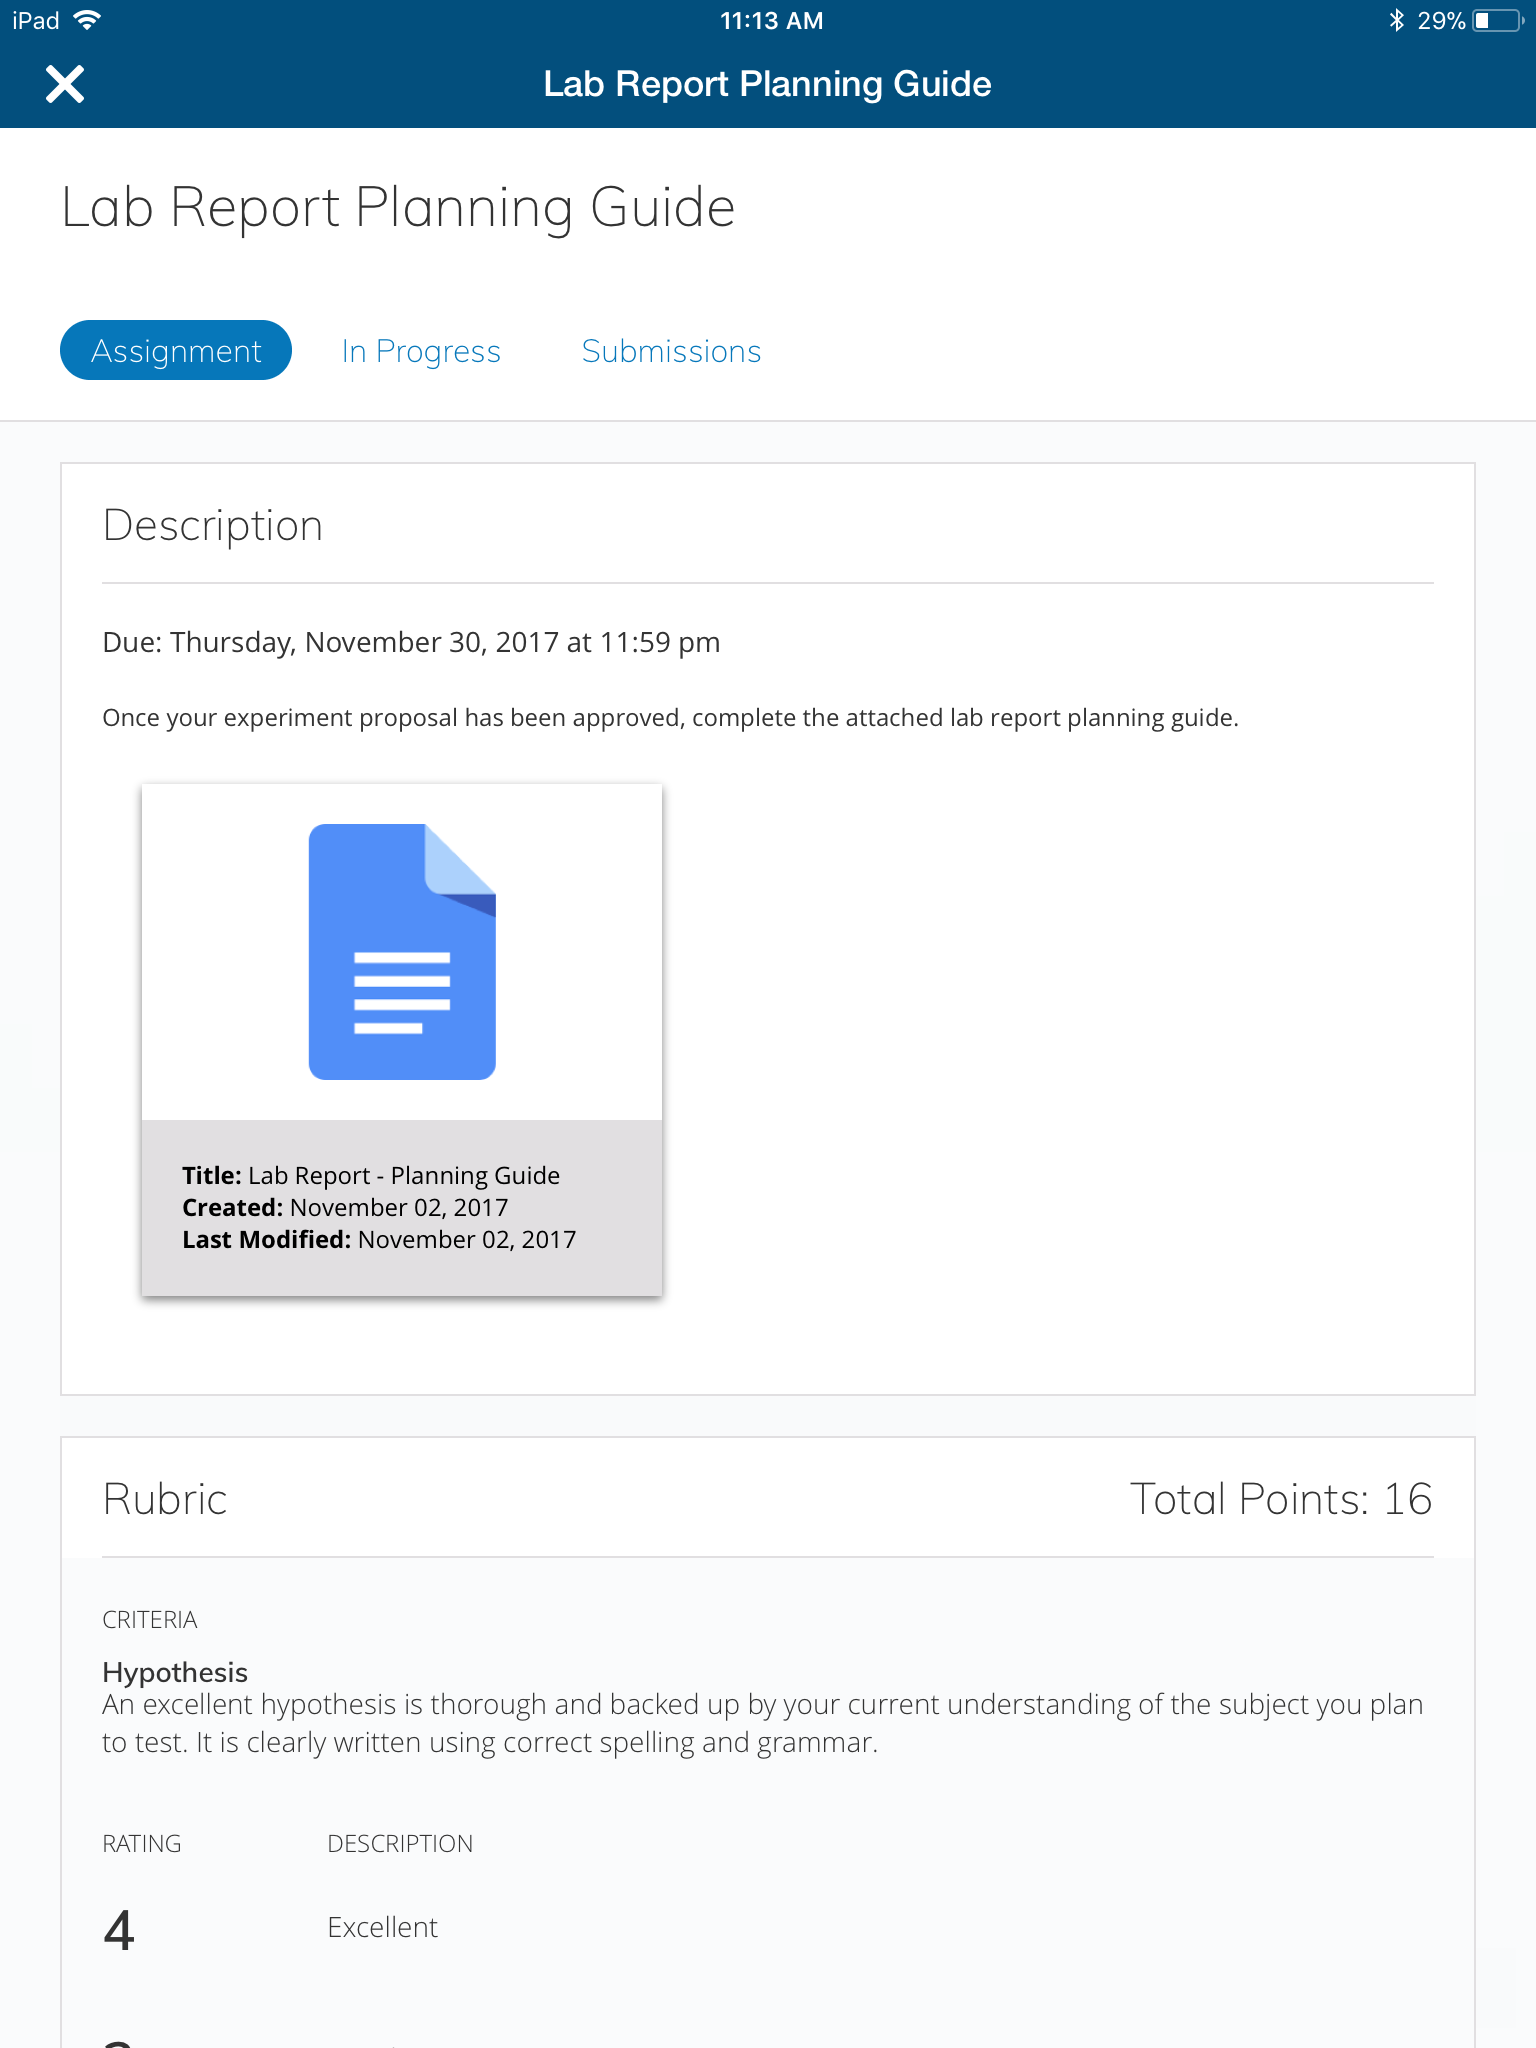Close the Lab Report Planning Guide view

(65, 84)
